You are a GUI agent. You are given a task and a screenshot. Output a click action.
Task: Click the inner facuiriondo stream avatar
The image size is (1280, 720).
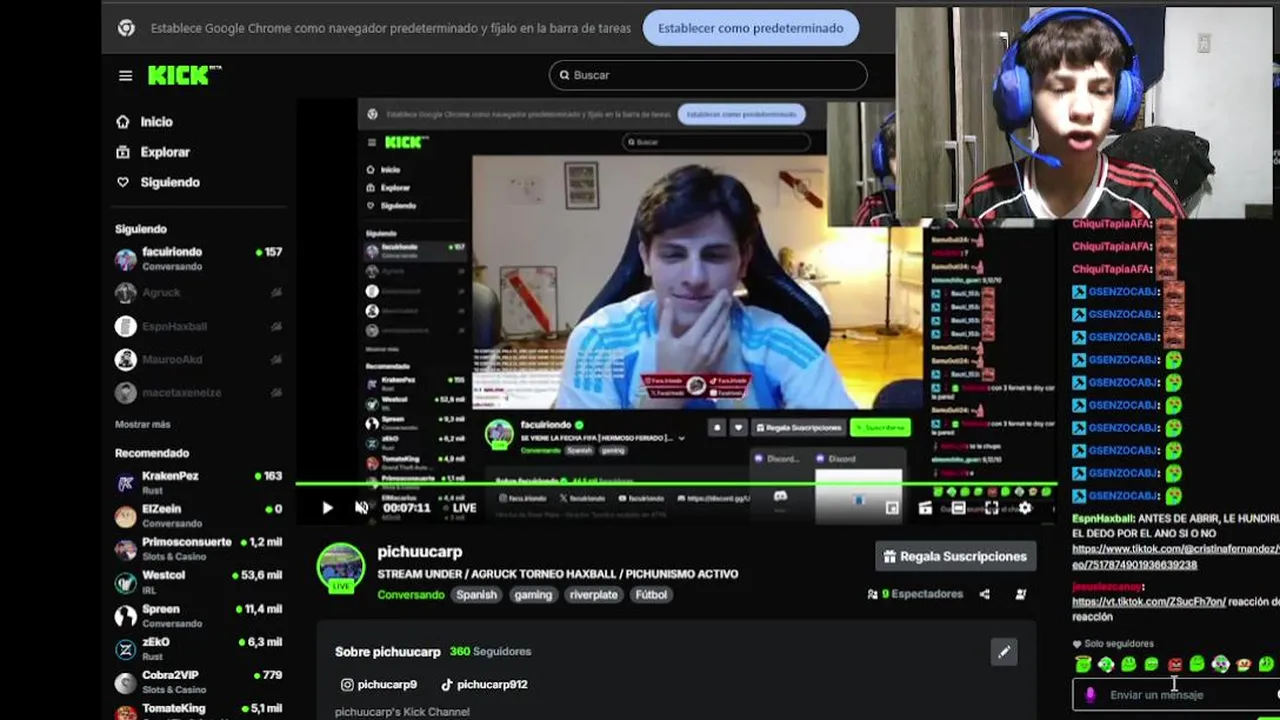pyautogui.click(x=499, y=433)
